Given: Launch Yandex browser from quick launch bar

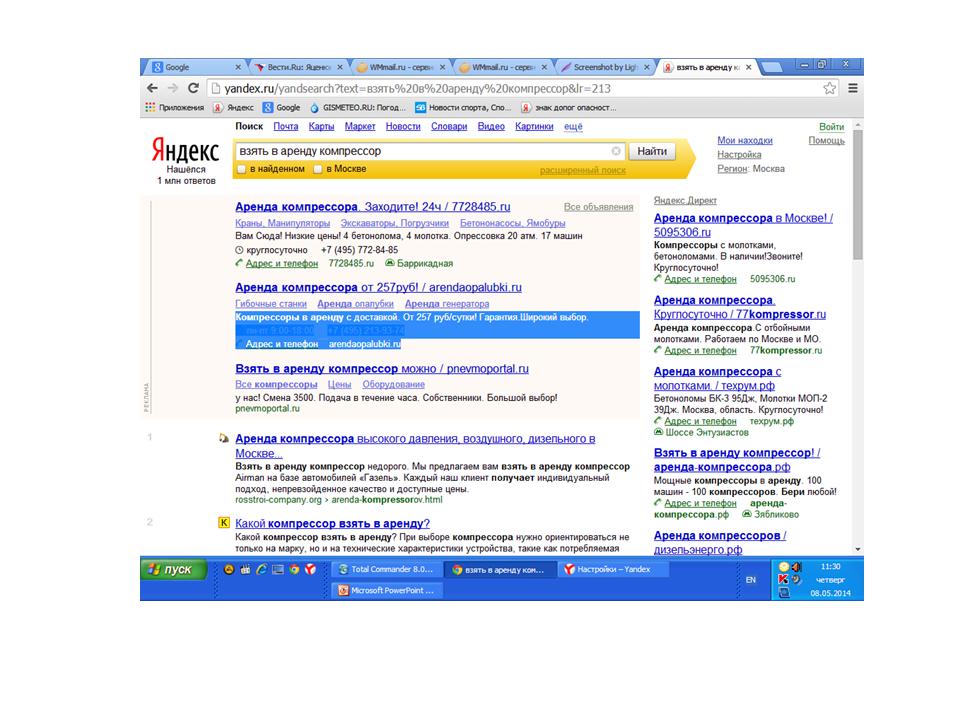Looking at the screenshot, I should pyautogui.click(x=310, y=569).
